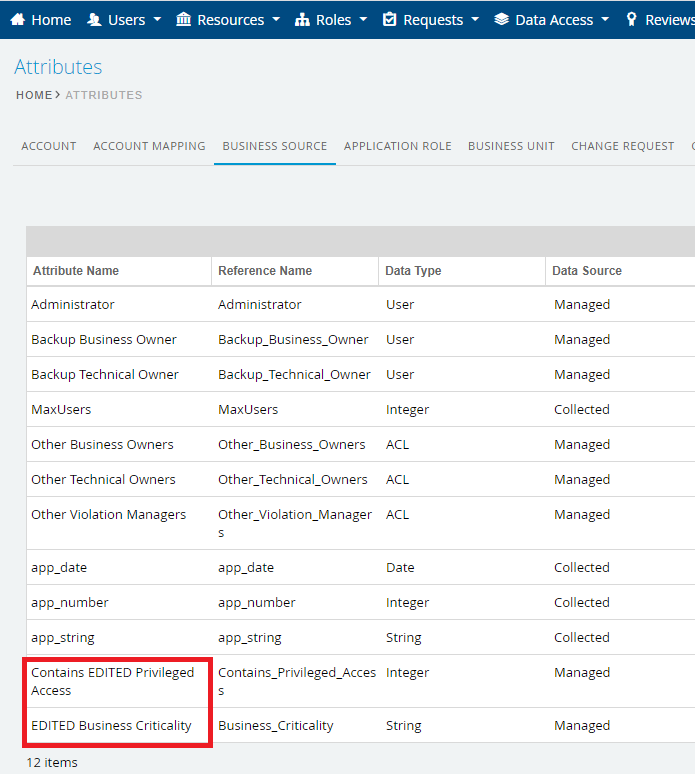Sort by Attribute Name column header

(76, 271)
